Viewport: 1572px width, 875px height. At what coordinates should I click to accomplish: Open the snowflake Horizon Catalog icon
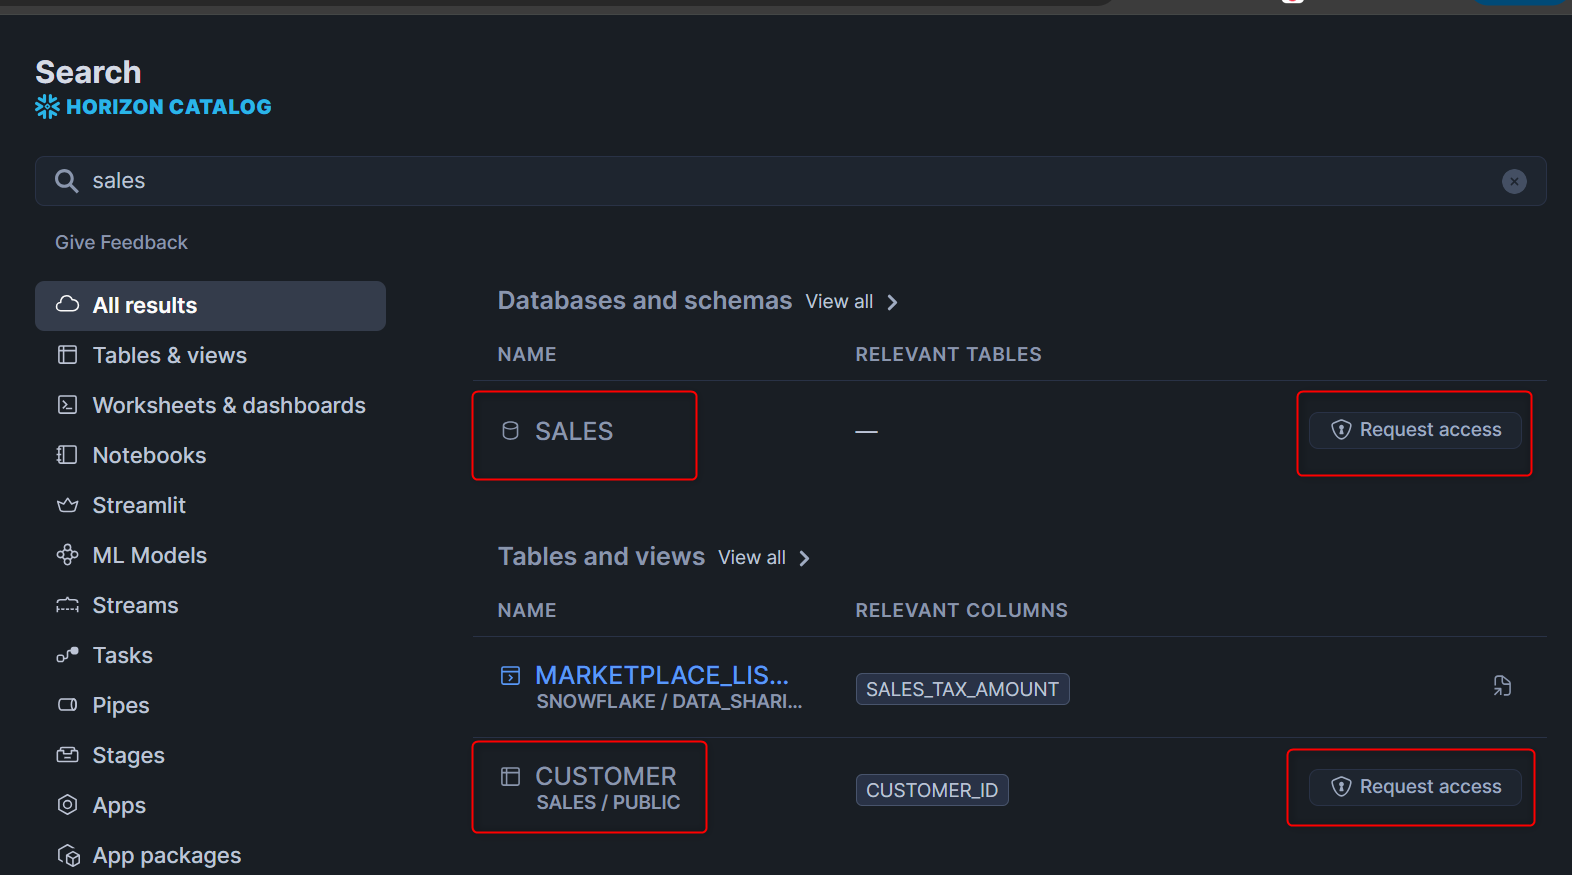47,107
